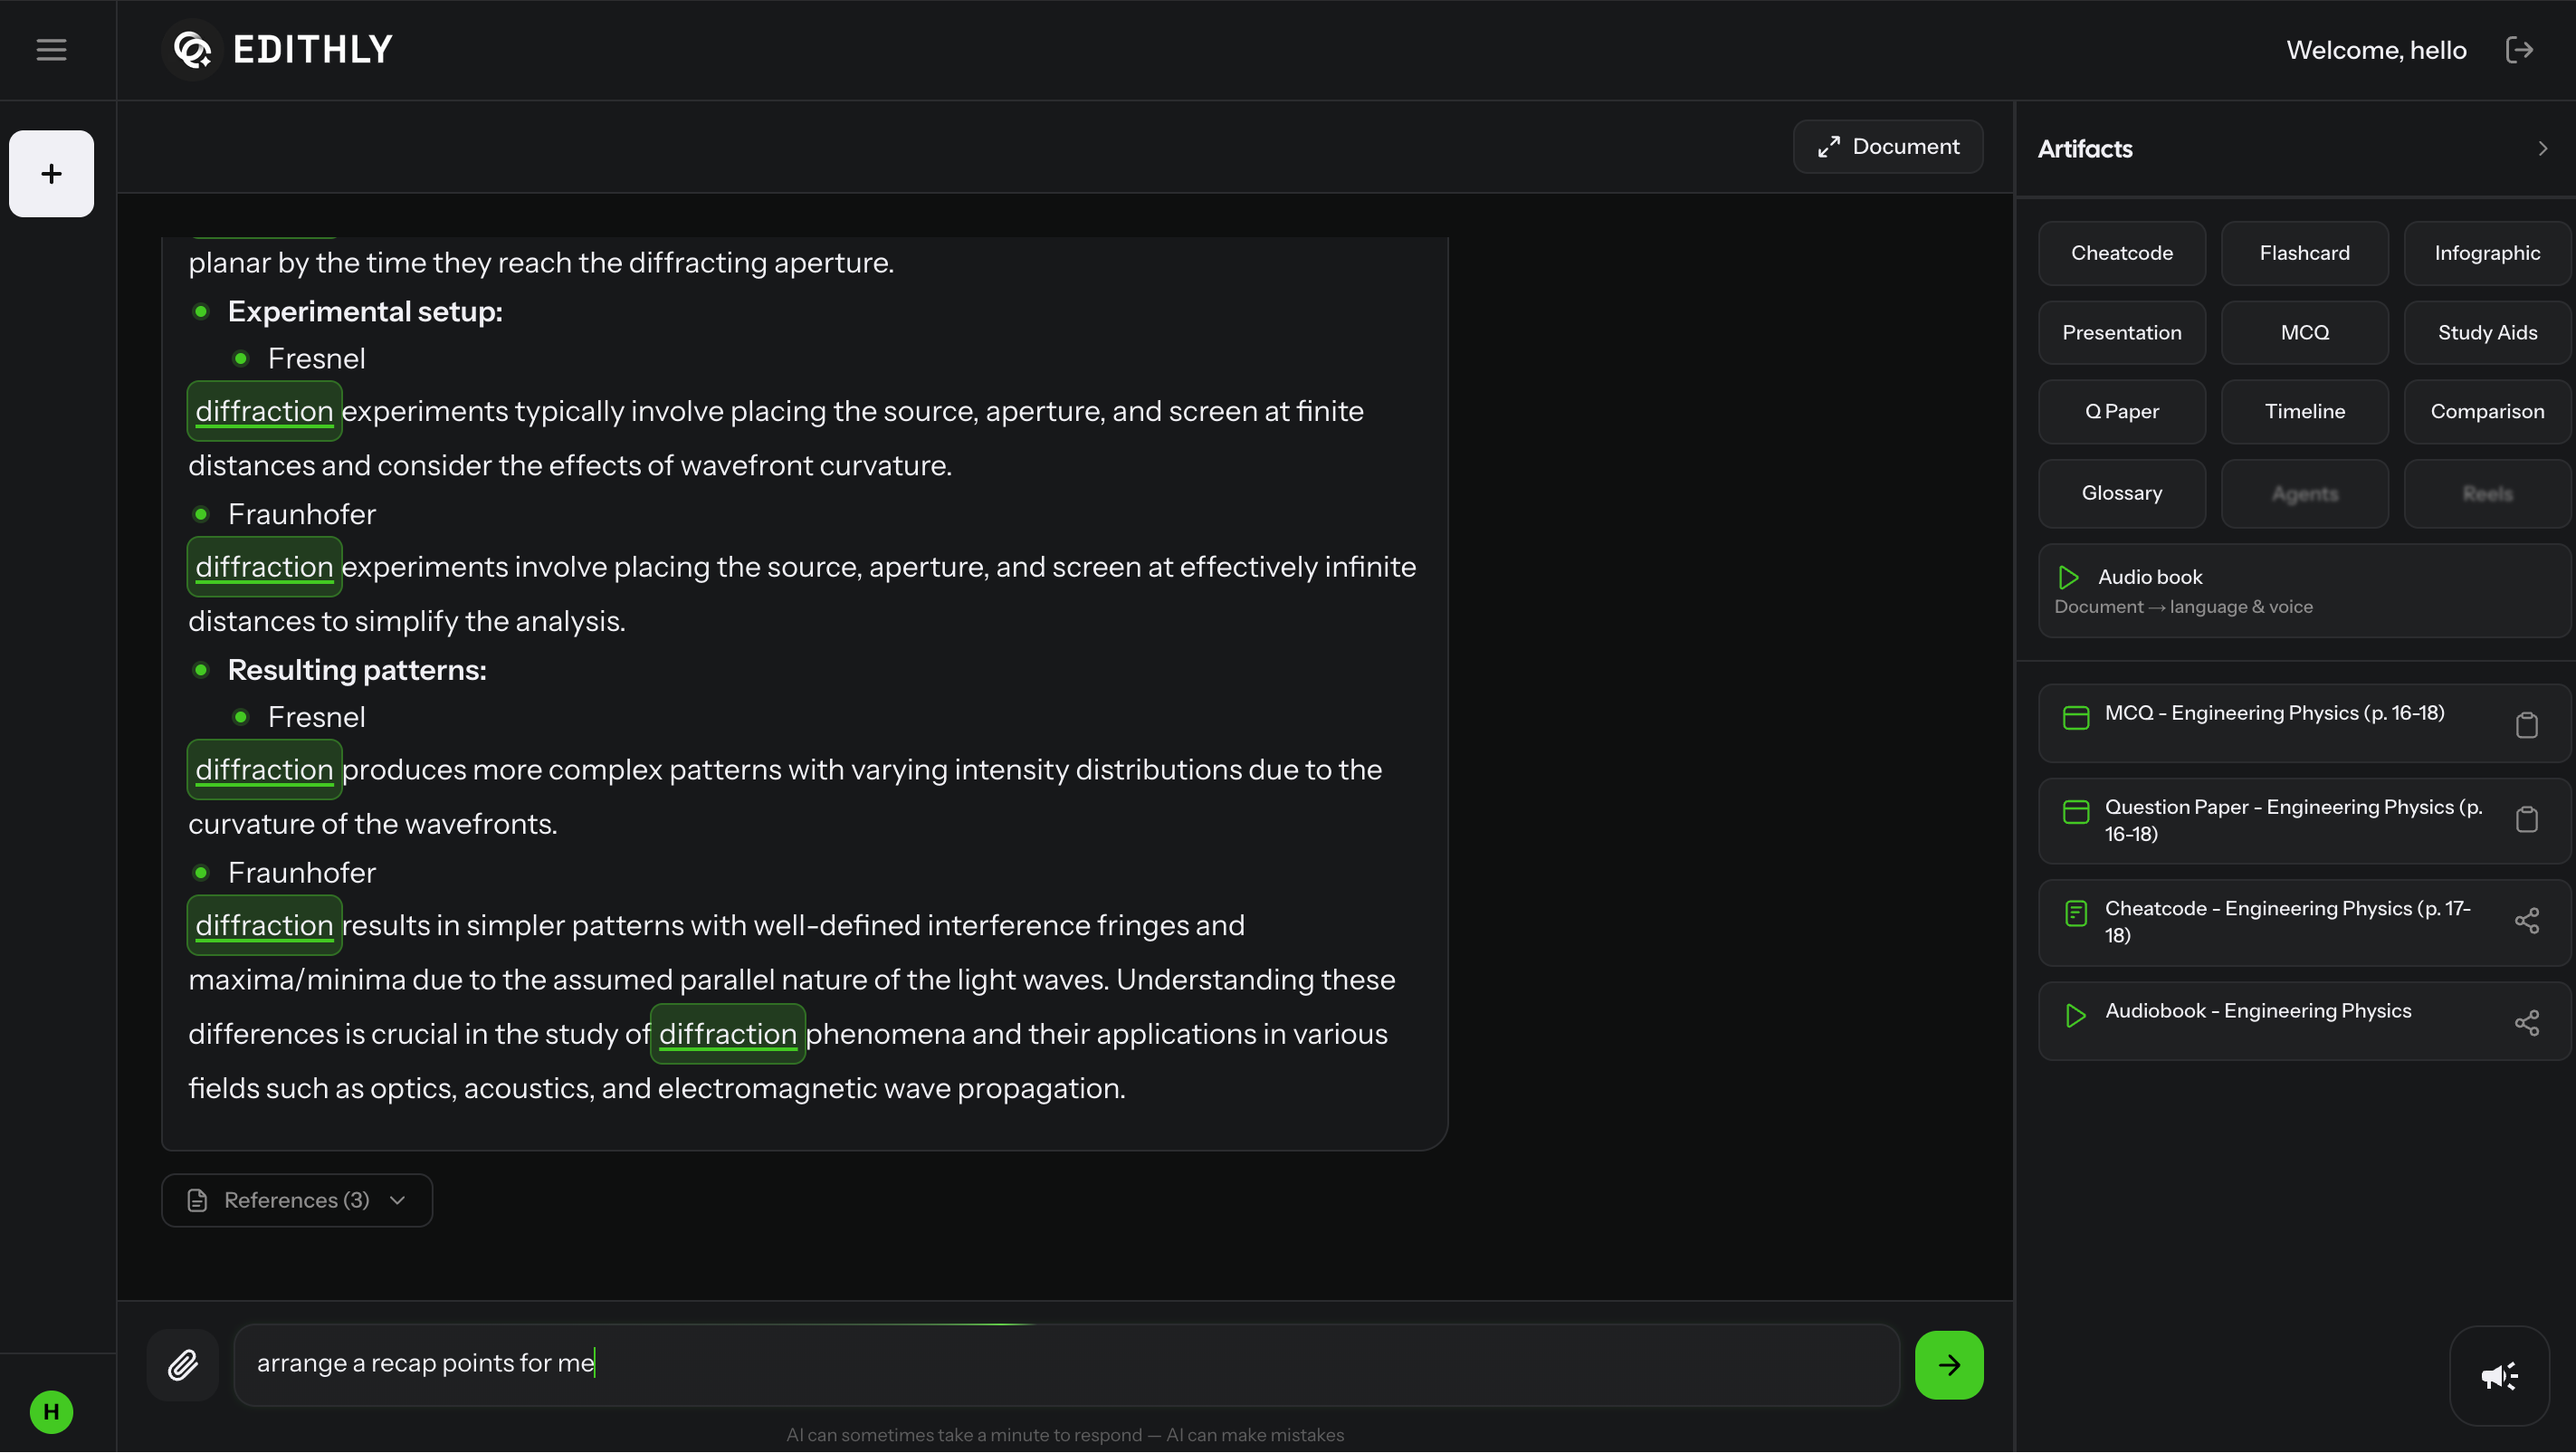Viewport: 2576px width, 1453px height.
Task: Select the Glossary artifact type
Action: [x=2122, y=494]
